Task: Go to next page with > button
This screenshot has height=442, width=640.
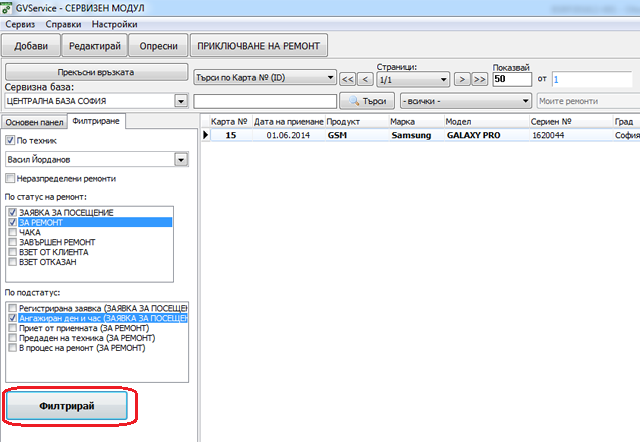Action: click(x=462, y=79)
